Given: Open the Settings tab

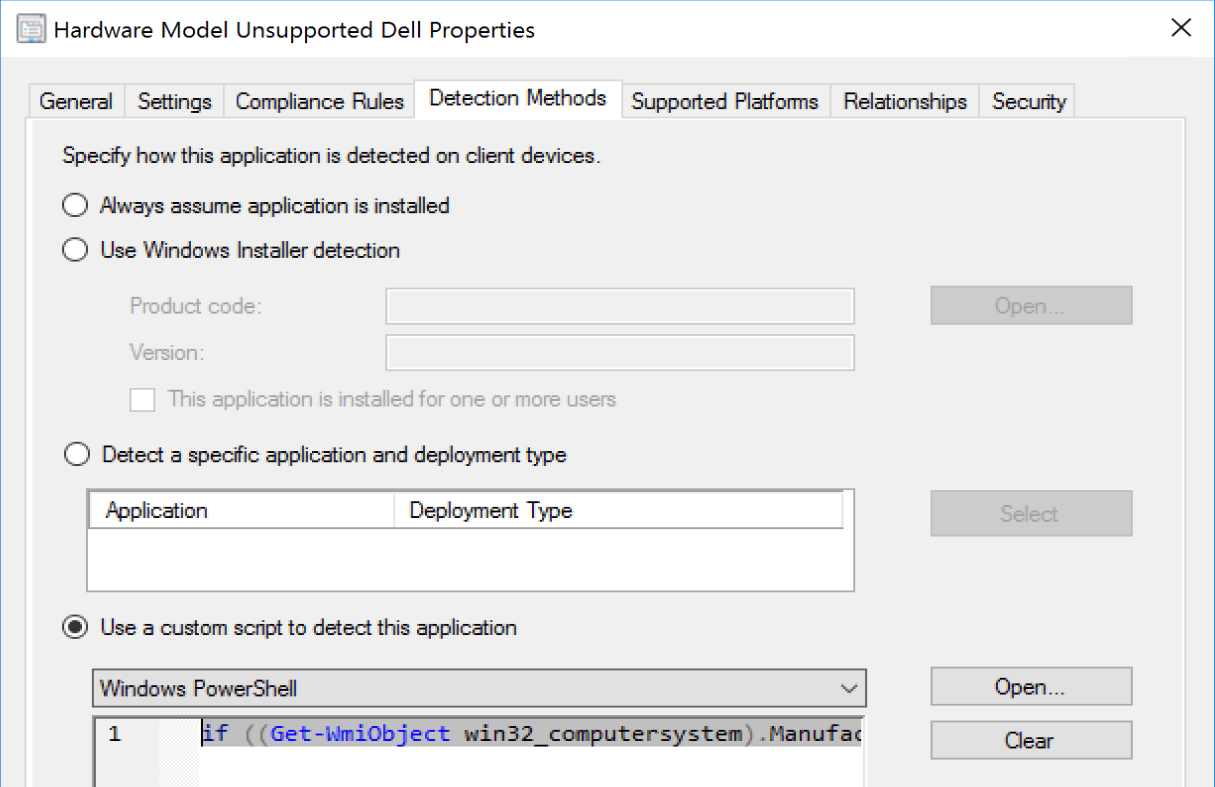Looking at the screenshot, I should tap(175, 102).
